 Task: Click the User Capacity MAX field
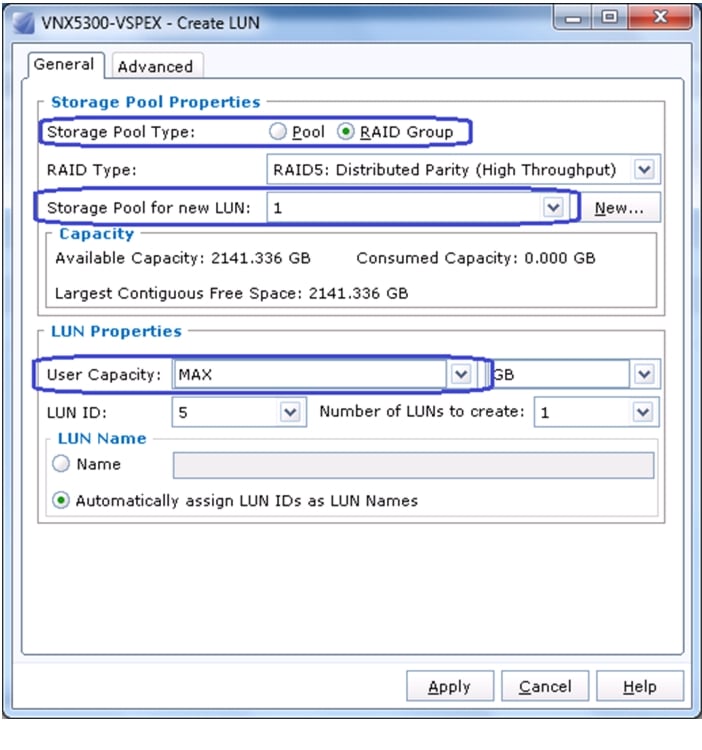pos(309,374)
